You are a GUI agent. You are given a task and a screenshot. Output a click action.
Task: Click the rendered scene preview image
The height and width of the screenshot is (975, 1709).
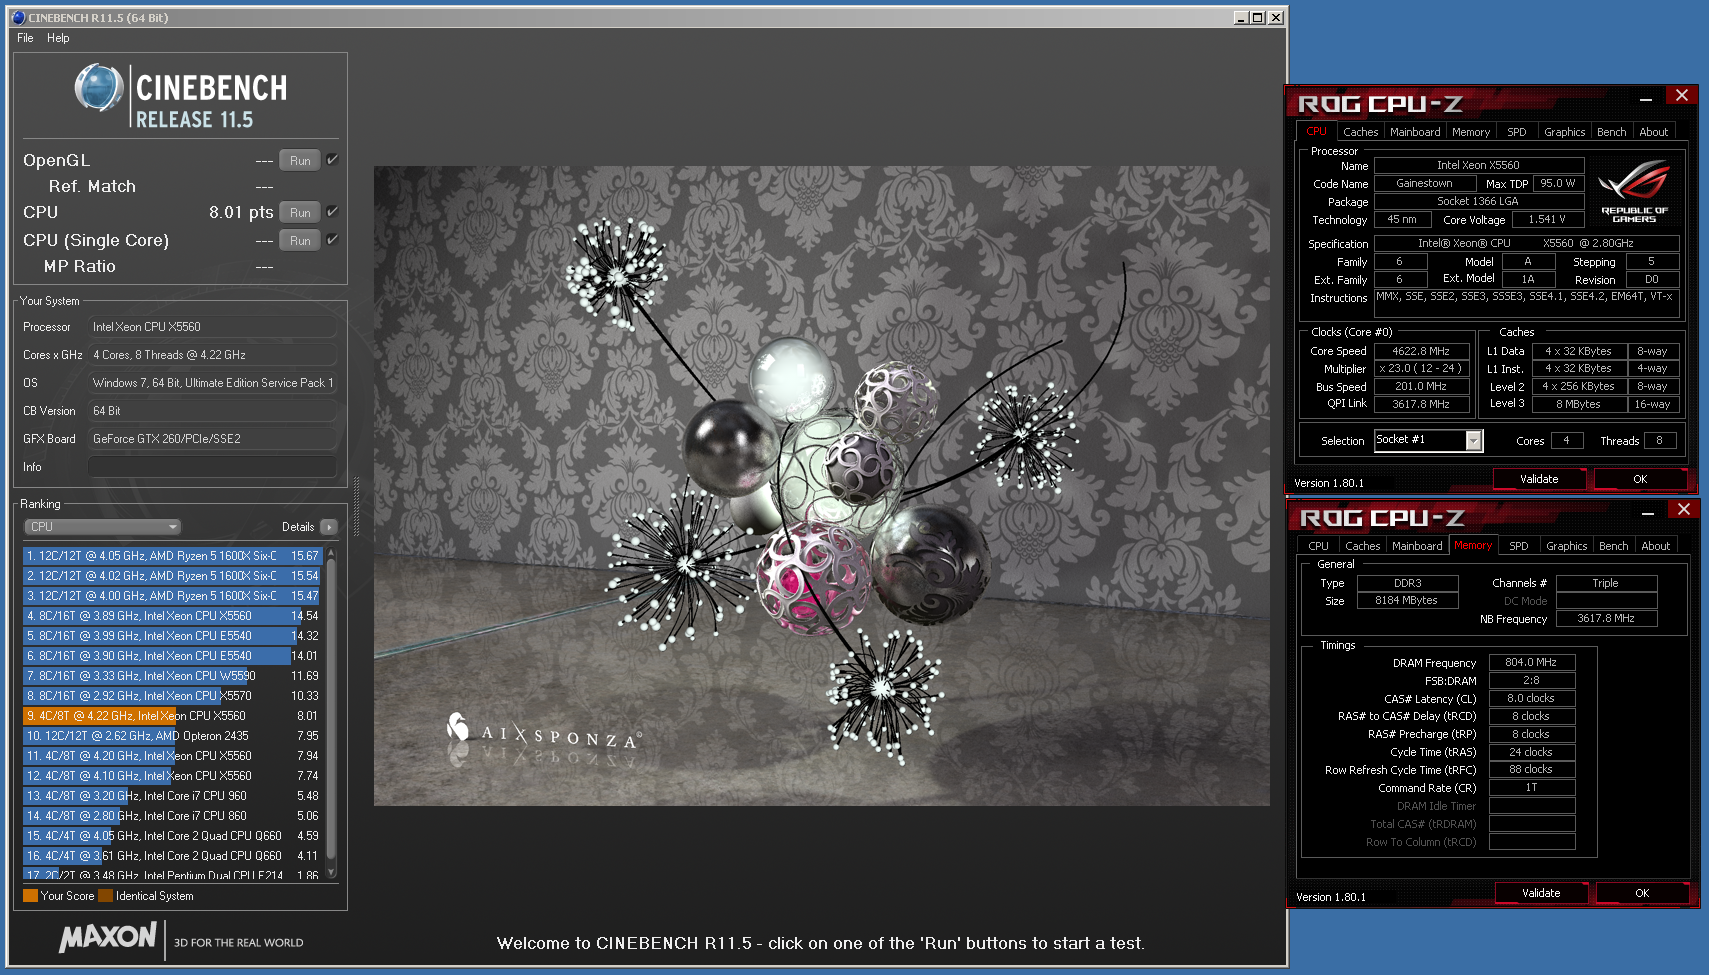[821, 486]
